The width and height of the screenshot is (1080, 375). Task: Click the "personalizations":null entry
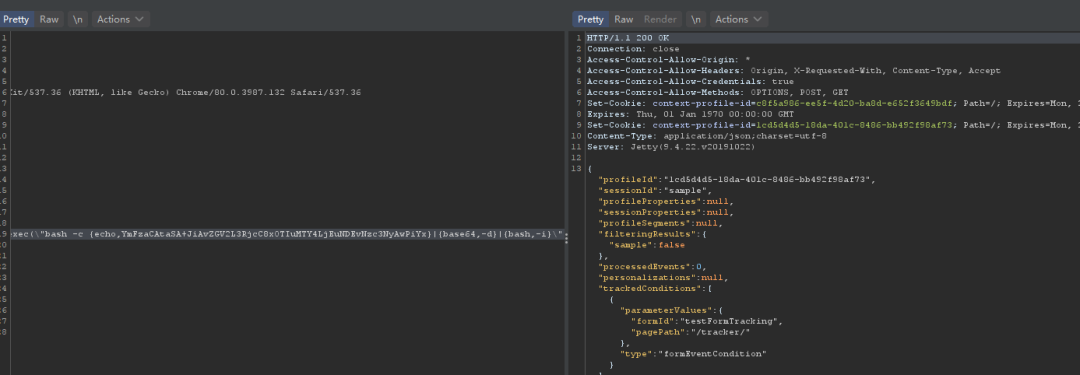click(663, 278)
